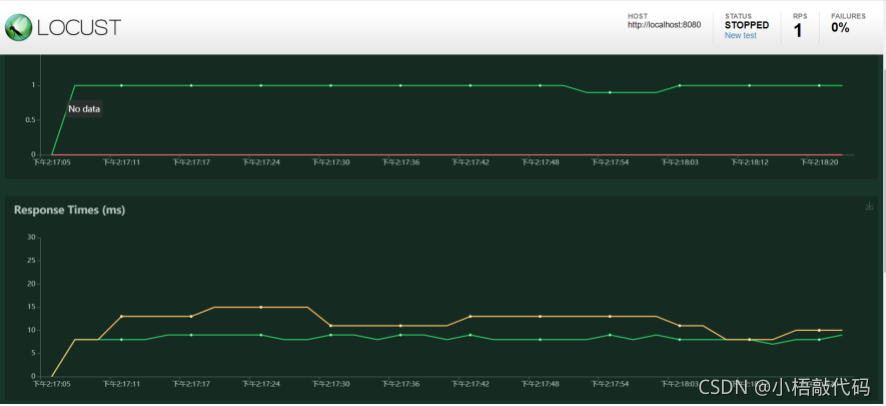Click RPS chart x-axis label 下午2:17:05
This screenshot has width=886, height=406.
[52, 162]
